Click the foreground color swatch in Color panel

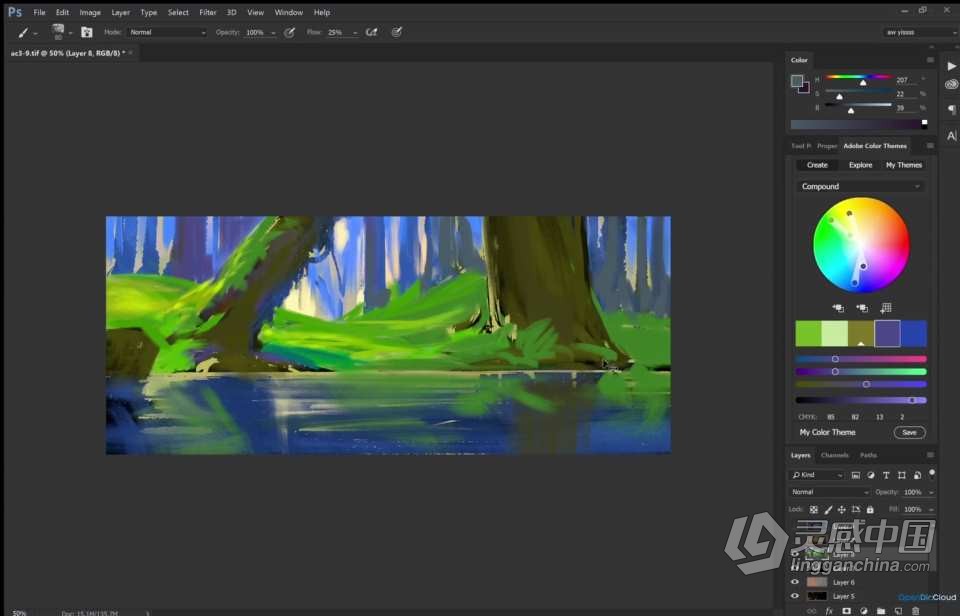(797, 81)
